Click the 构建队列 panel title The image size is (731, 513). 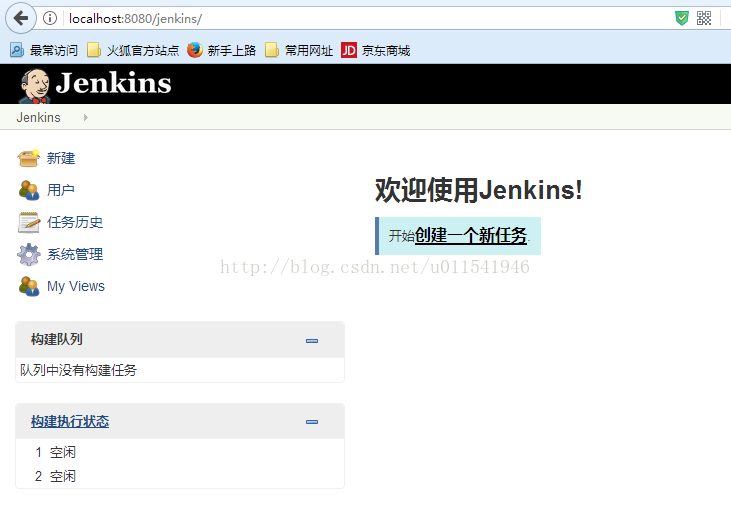point(56,339)
